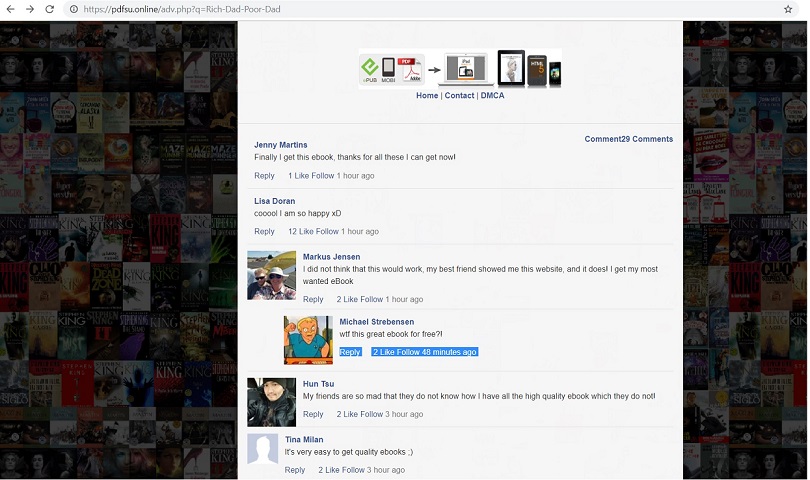Open the 29 Comments link
The image size is (810, 480).
tap(629, 139)
